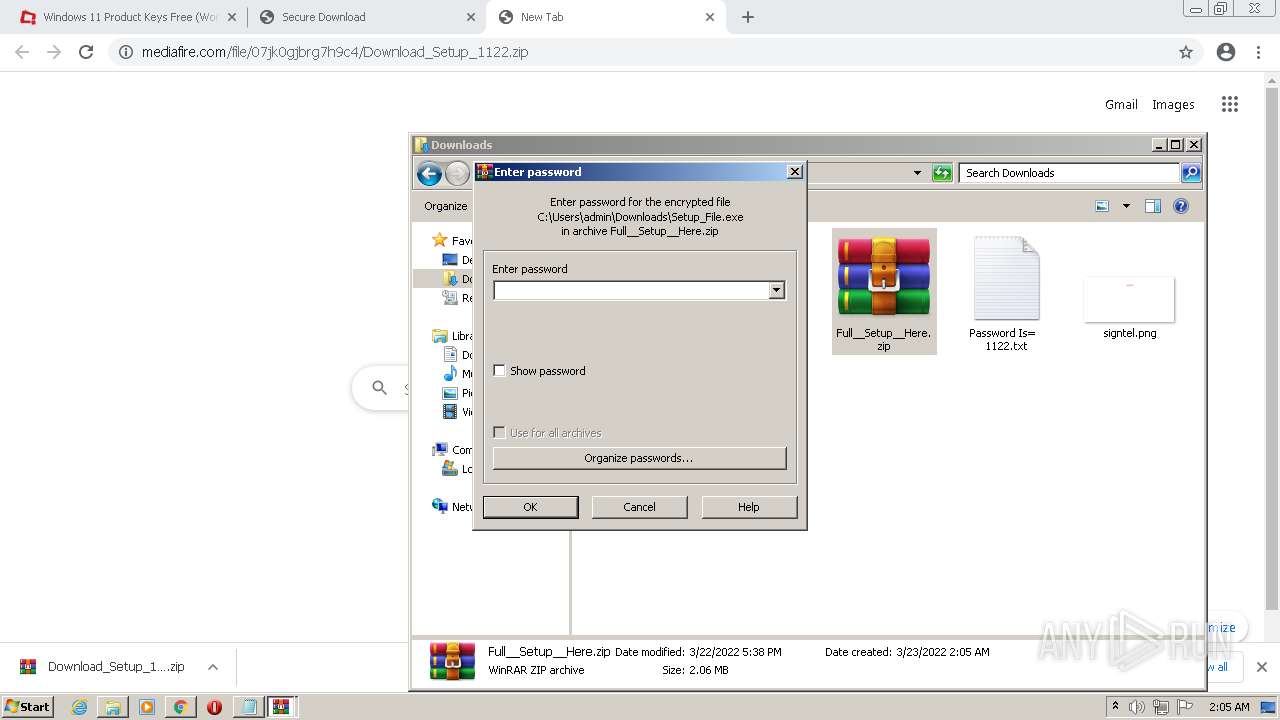Switch to Secure Download tab
Viewport: 1280px width, 720px height.
(x=366, y=17)
